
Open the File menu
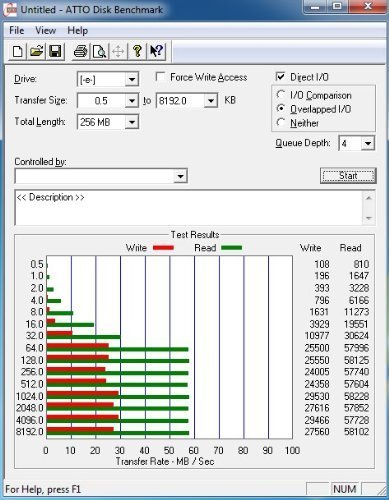pos(17,31)
